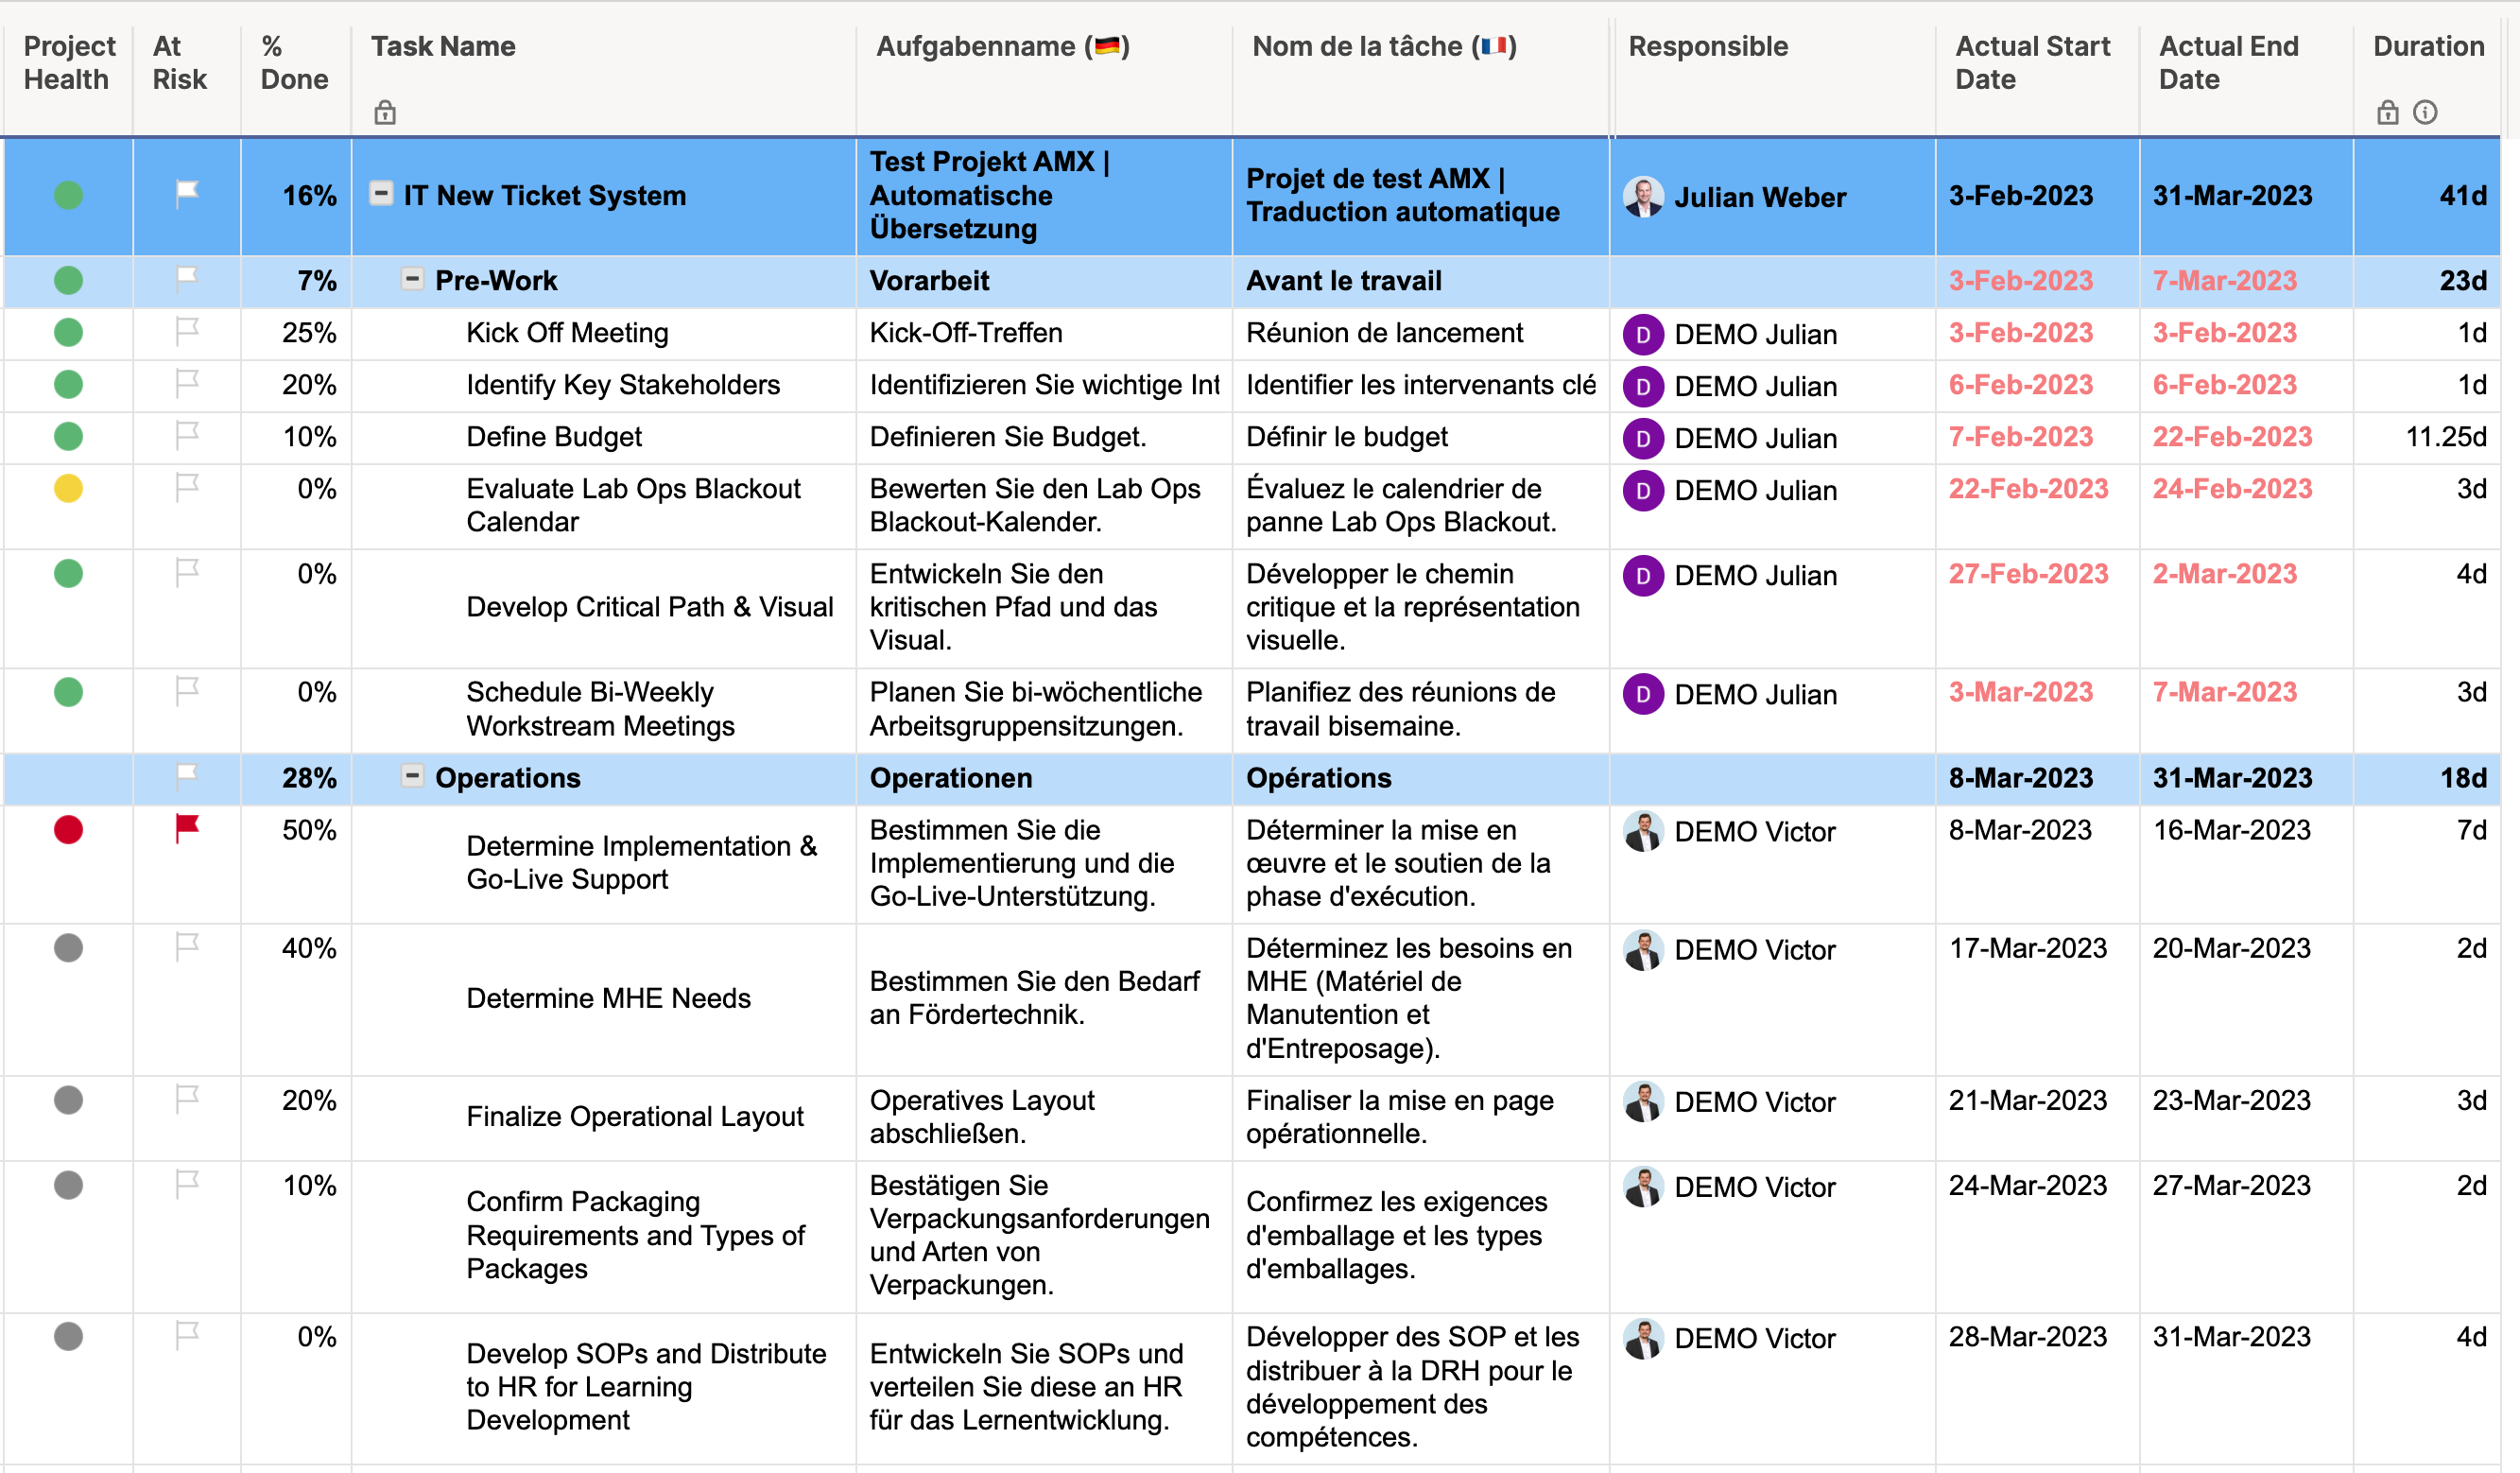Image resolution: width=2520 pixels, height=1473 pixels.
Task: Click the lock icon under Duration header
Action: (x=2387, y=112)
